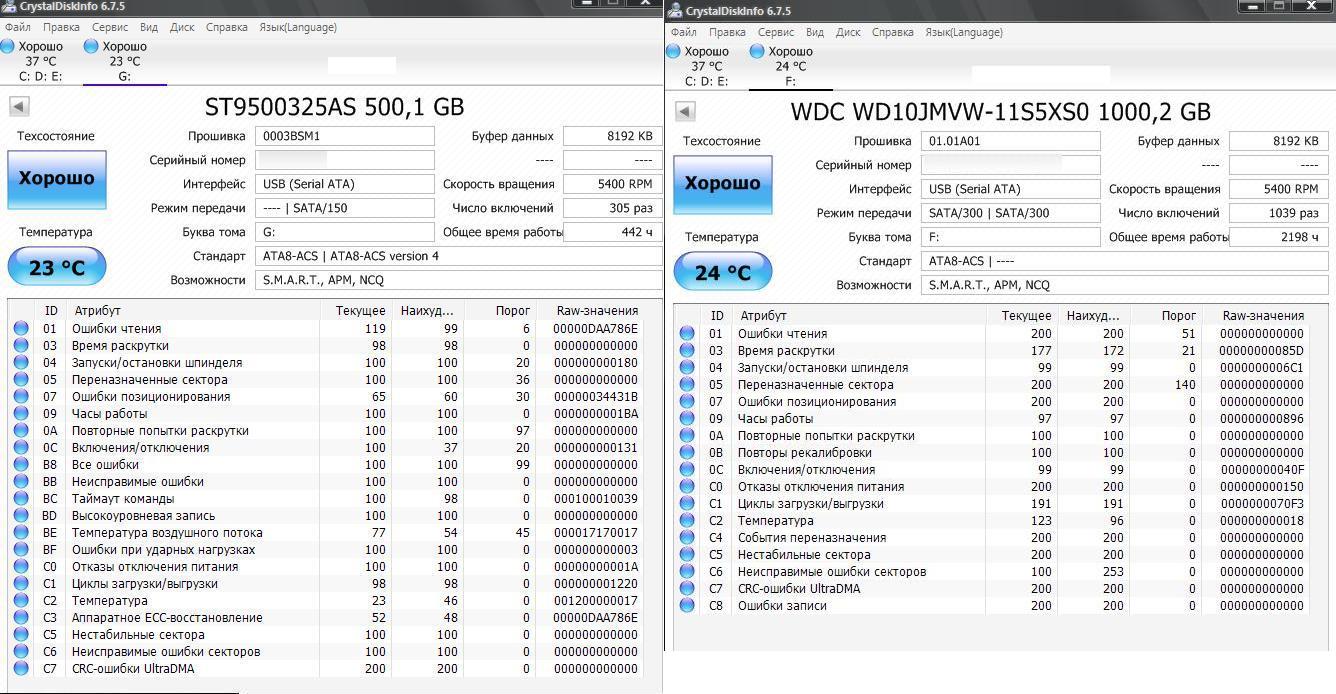Screen dimensions: 1336x694
Task: Click status orb for Таймаут команды row
Action: (21, 498)
